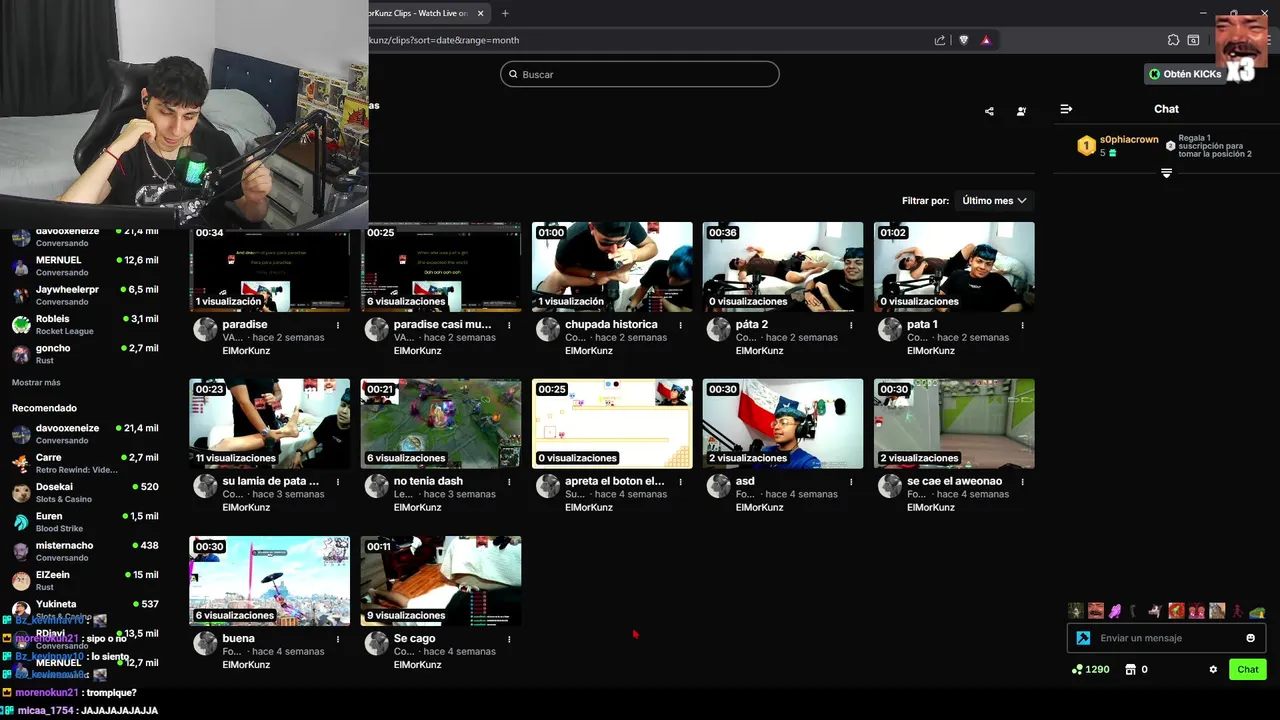Click the Pepe frog emote in quick emotes
The image size is (1280, 720).
click(1257, 611)
